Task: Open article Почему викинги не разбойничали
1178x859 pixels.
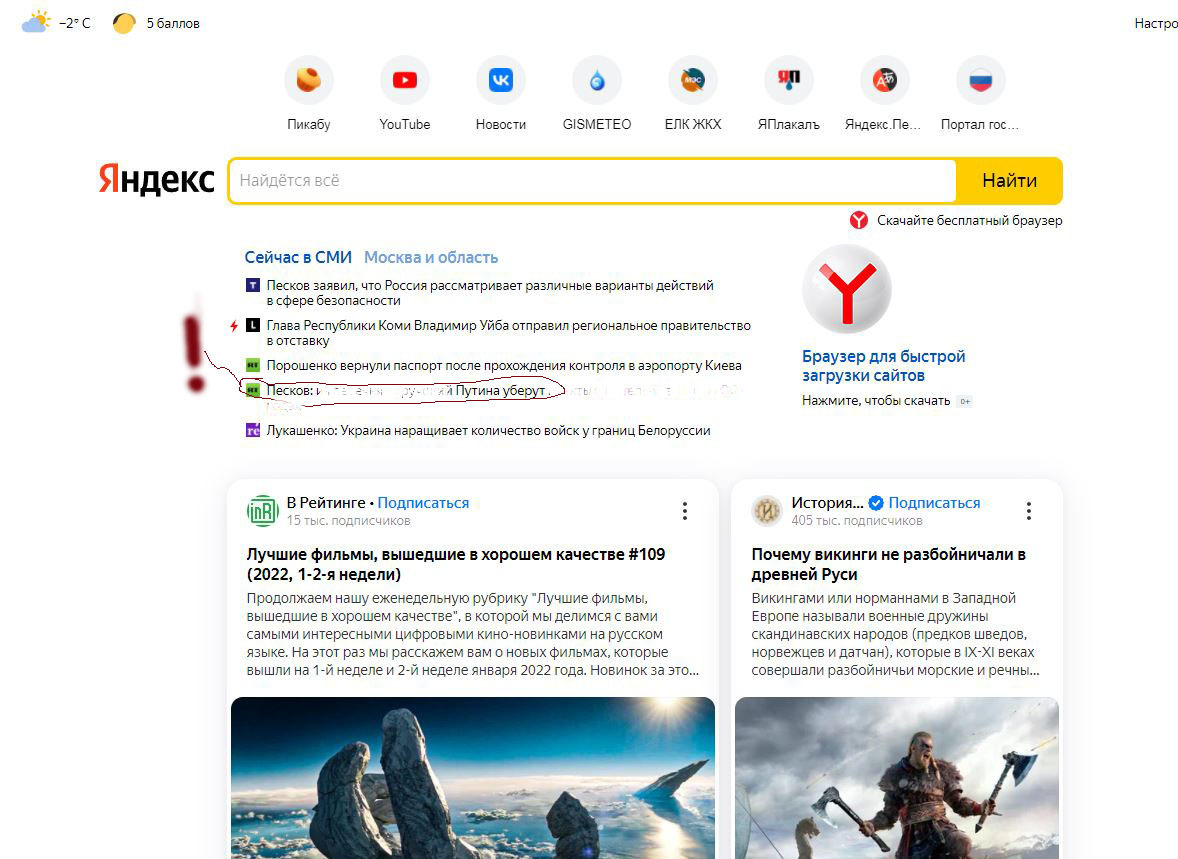Action: 889,564
